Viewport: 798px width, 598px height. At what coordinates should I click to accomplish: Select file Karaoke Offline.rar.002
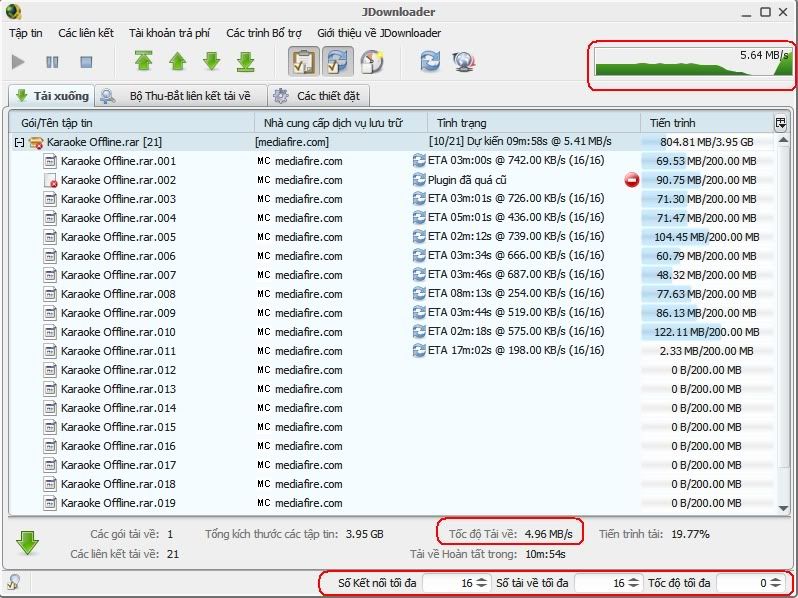(x=118, y=180)
